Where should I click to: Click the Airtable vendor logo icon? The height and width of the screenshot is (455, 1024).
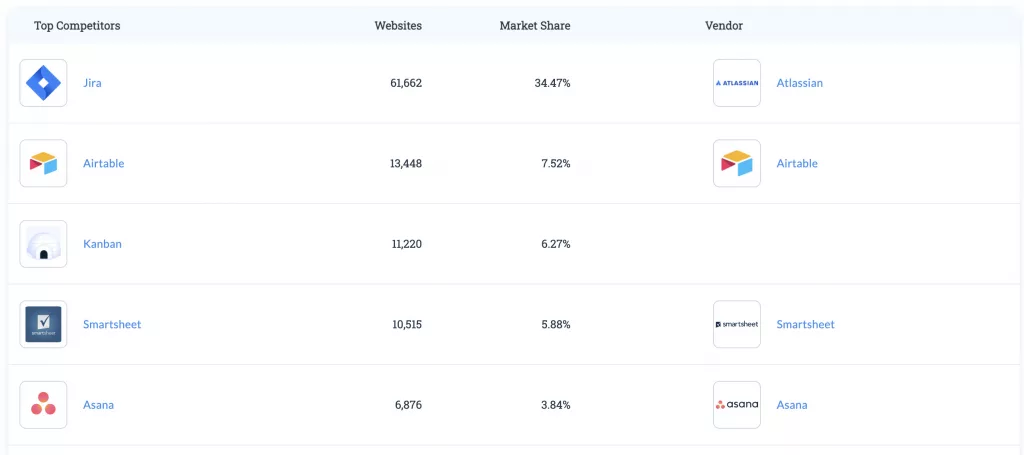coord(737,163)
